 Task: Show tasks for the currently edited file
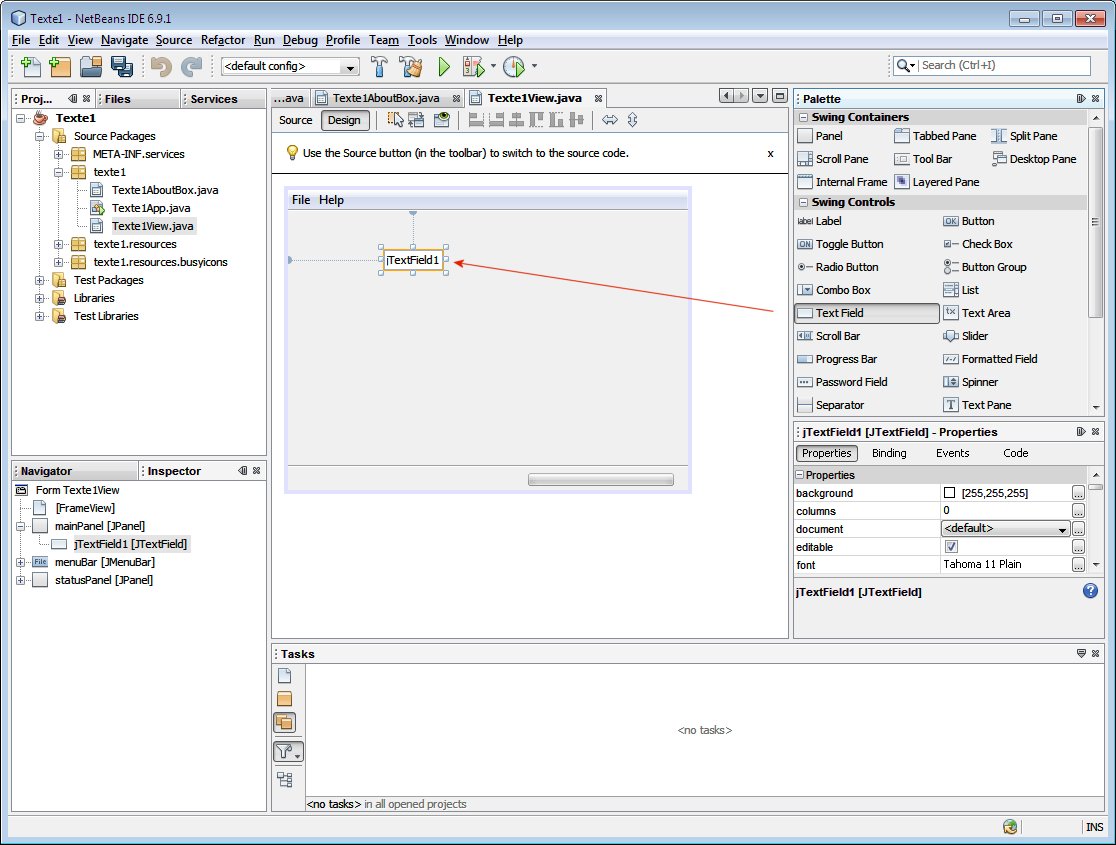[285, 676]
